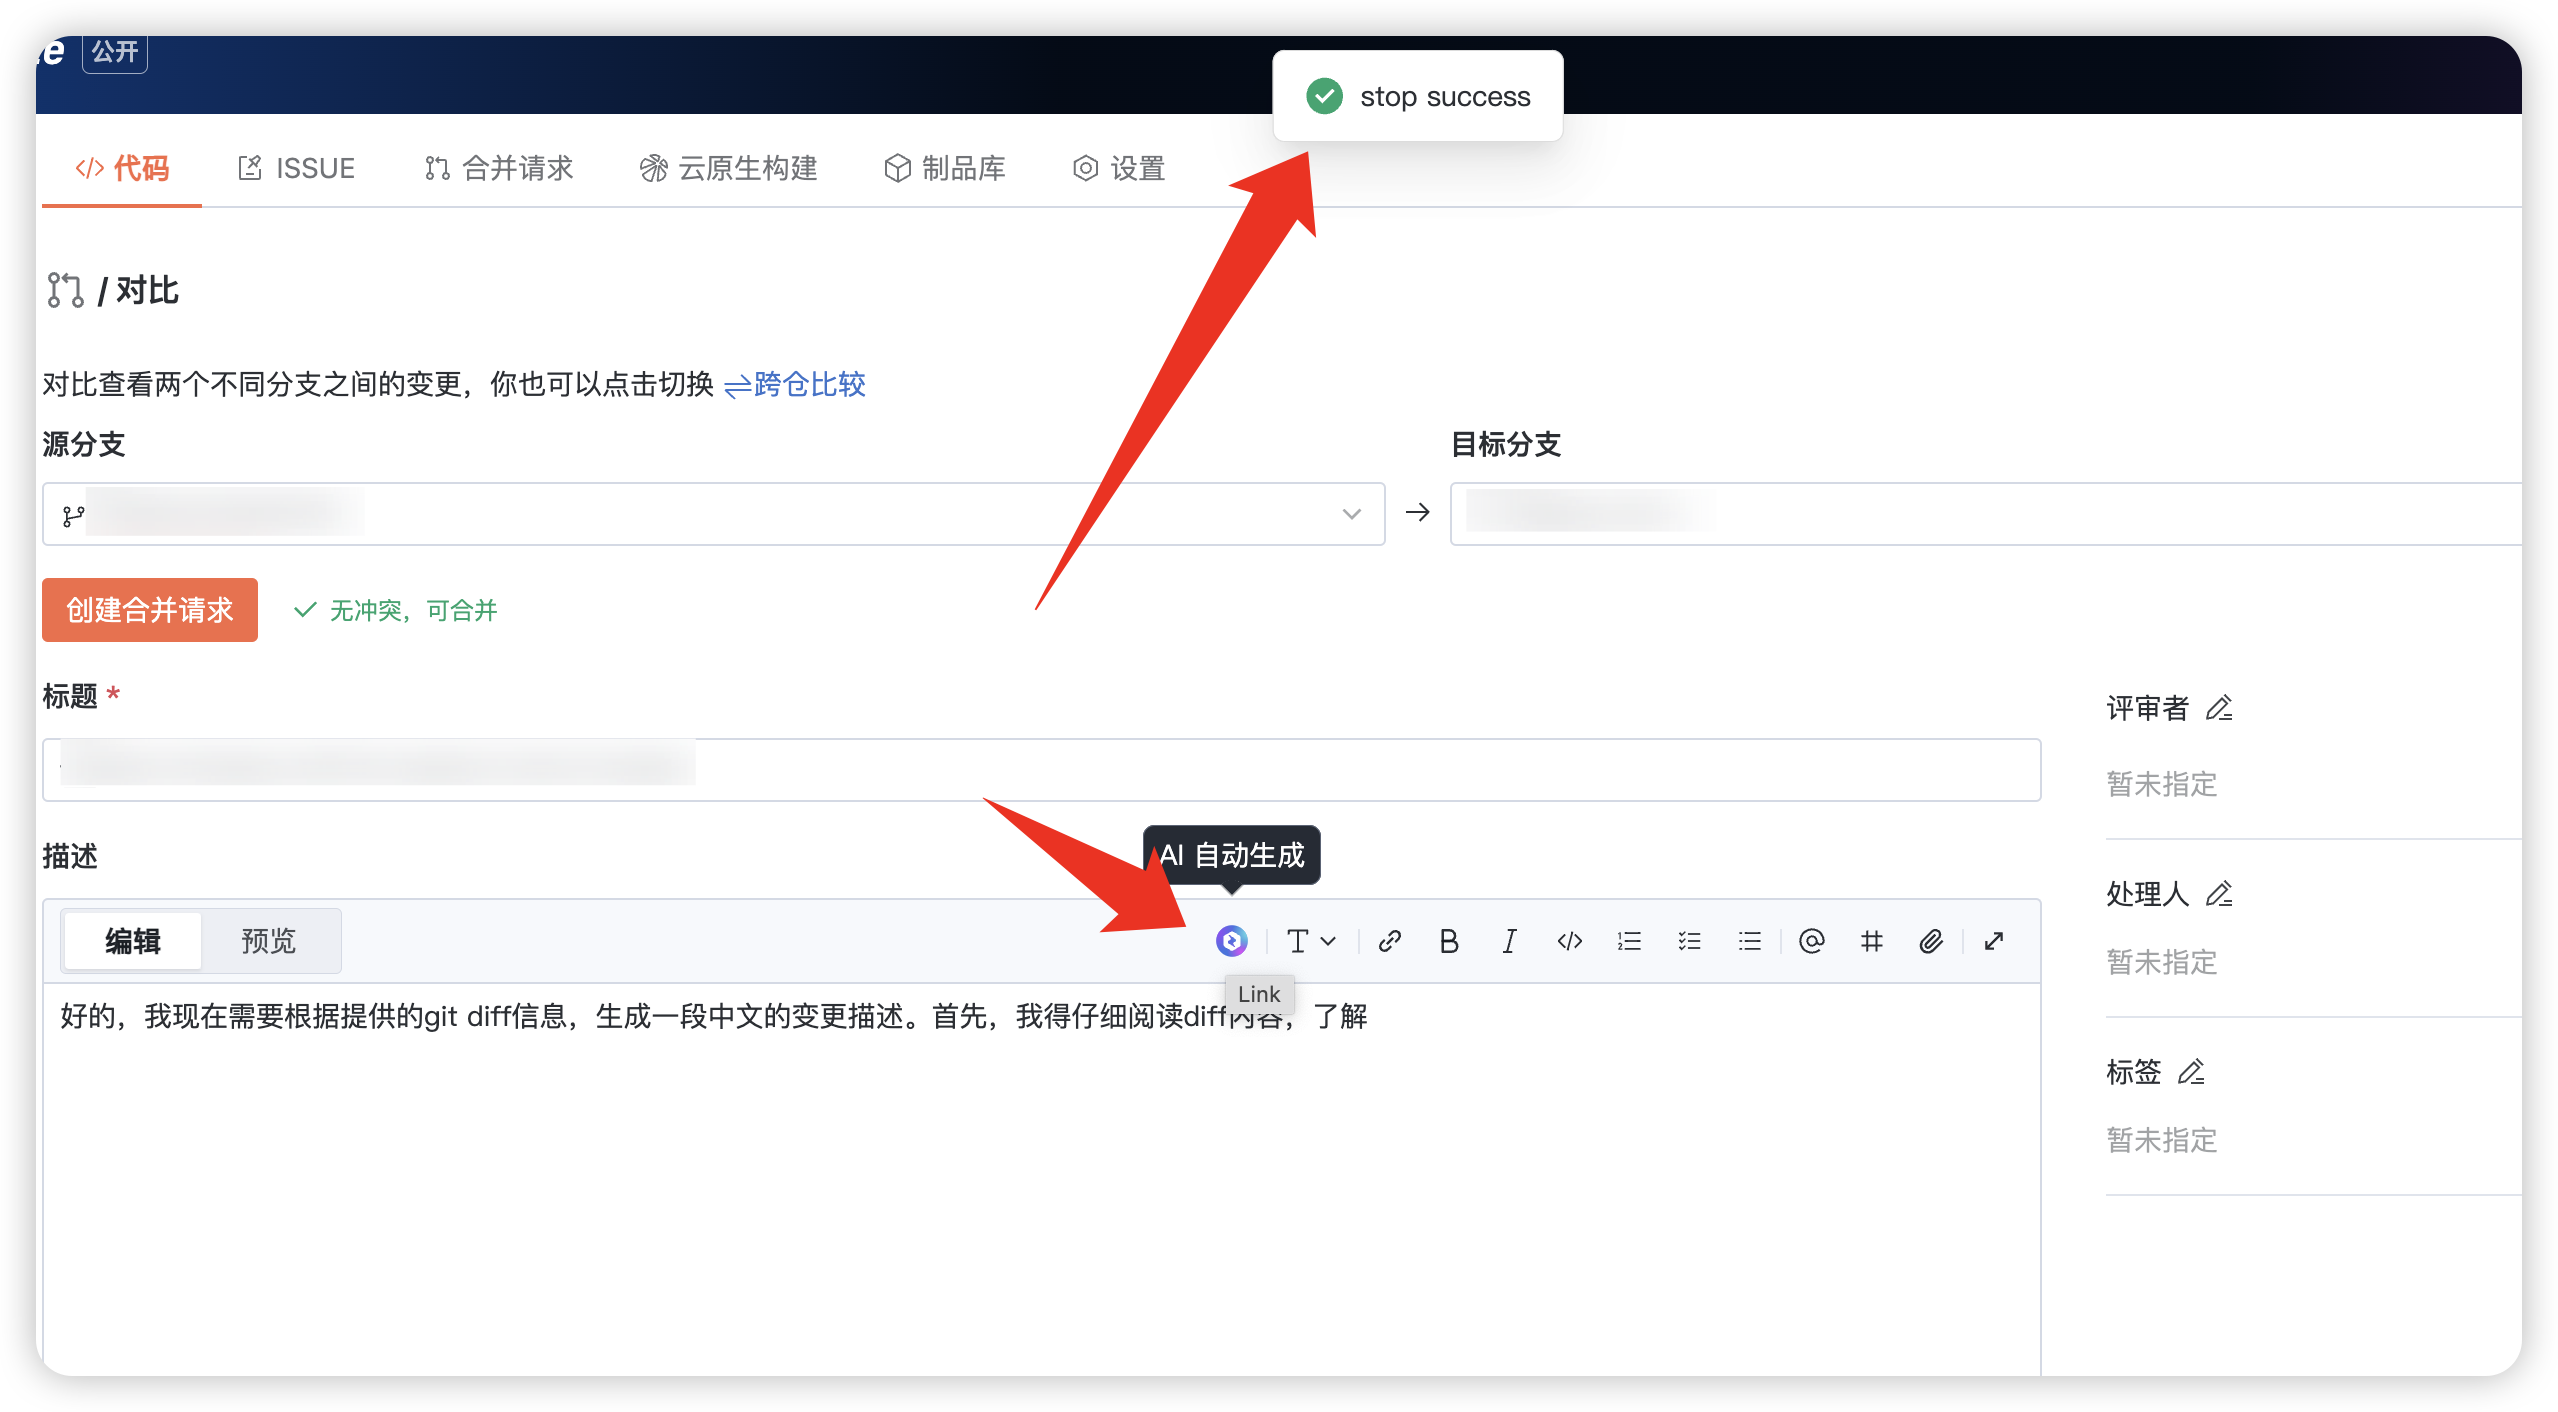Click the 创建合并请求 button
2558x1412 pixels.
pyautogui.click(x=150, y=610)
